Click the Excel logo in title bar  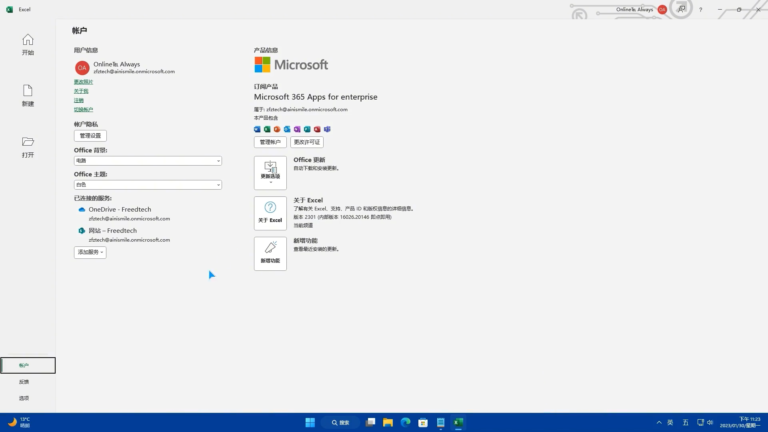(9, 9)
